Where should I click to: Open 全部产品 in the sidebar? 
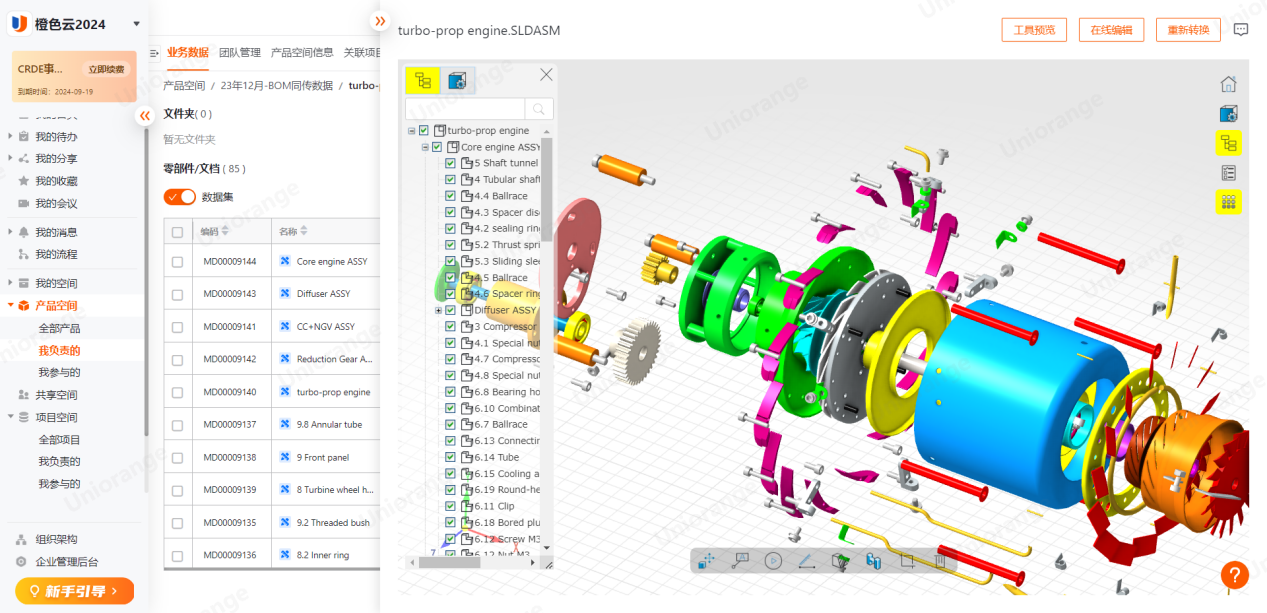tap(59, 328)
